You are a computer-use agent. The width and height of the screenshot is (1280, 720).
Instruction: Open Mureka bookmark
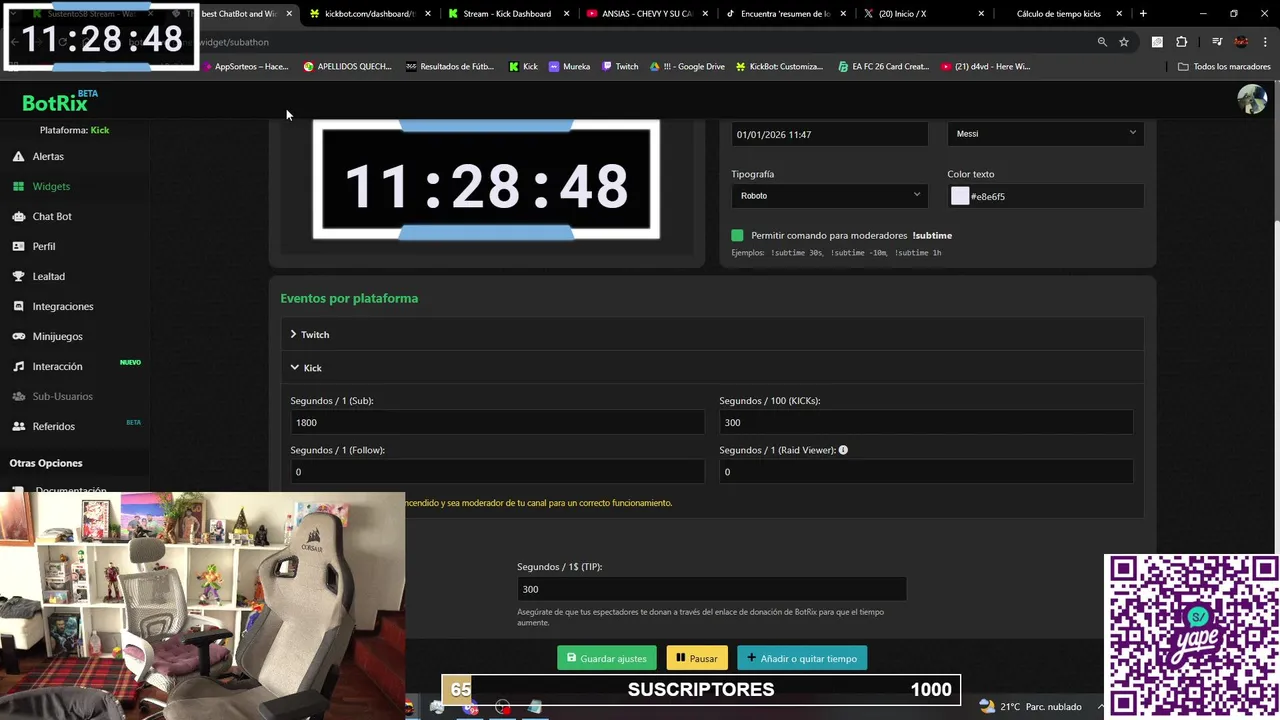tap(569, 66)
